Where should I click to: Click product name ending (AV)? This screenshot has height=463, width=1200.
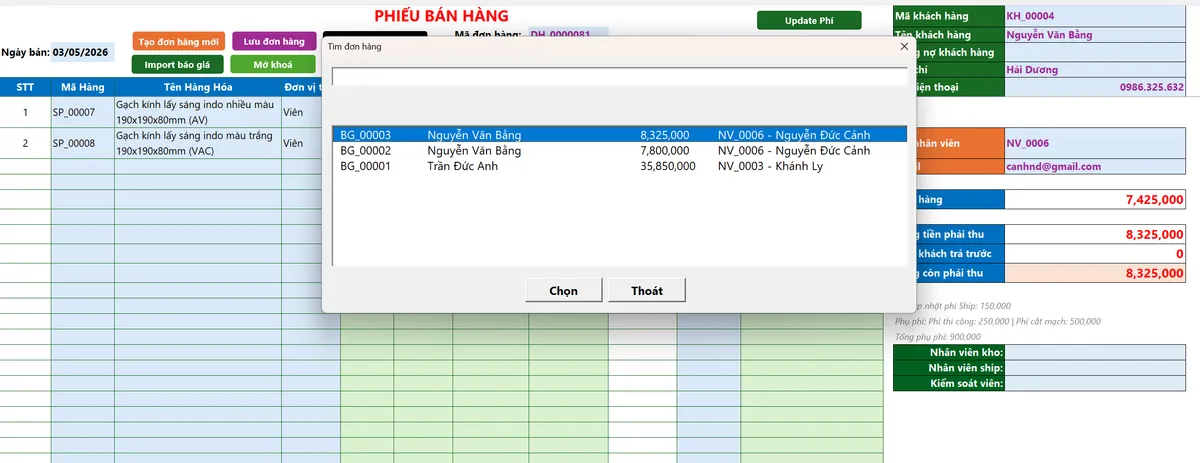click(198, 113)
